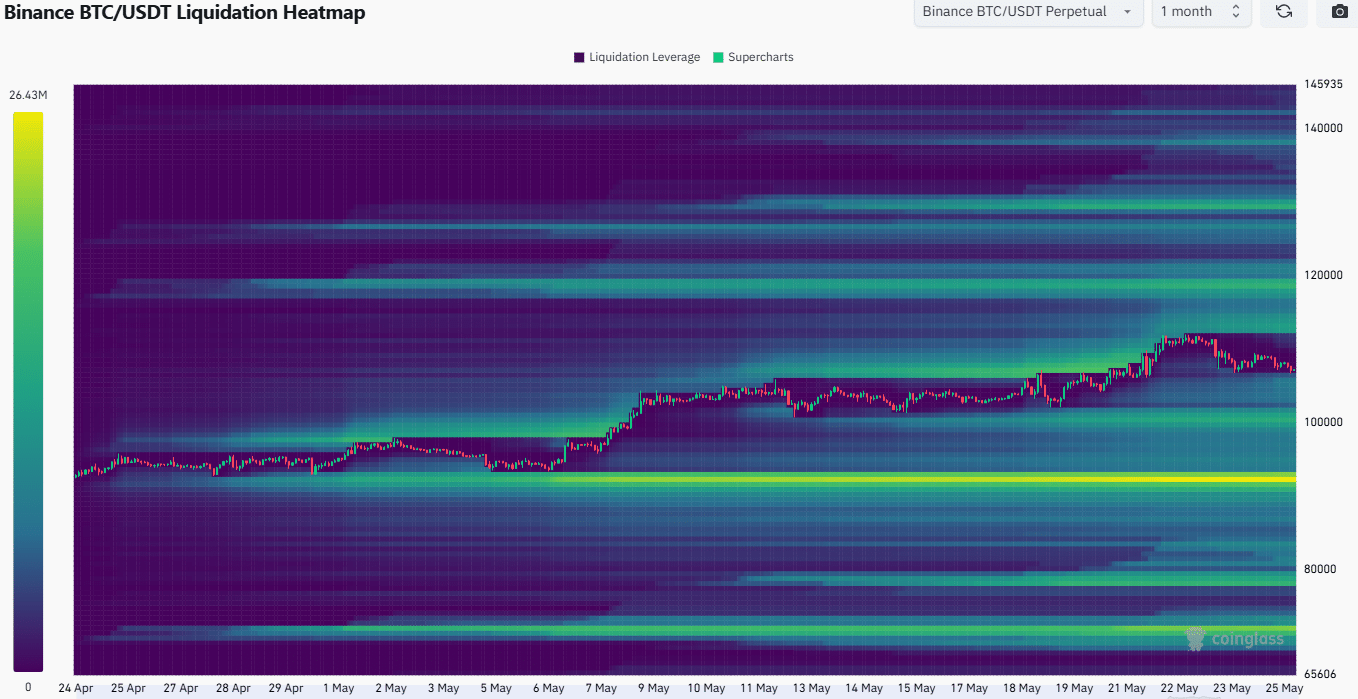The image size is (1358, 699).
Task: Click the 9 May date label
Action: pos(653,688)
